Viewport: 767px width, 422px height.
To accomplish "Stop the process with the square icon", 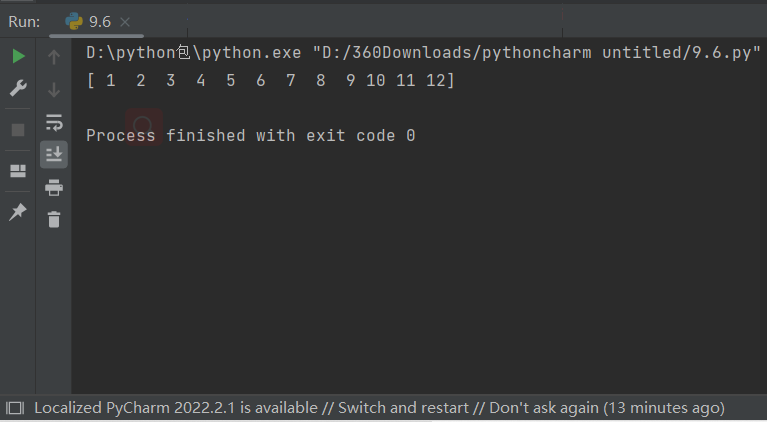I will tap(18, 130).
